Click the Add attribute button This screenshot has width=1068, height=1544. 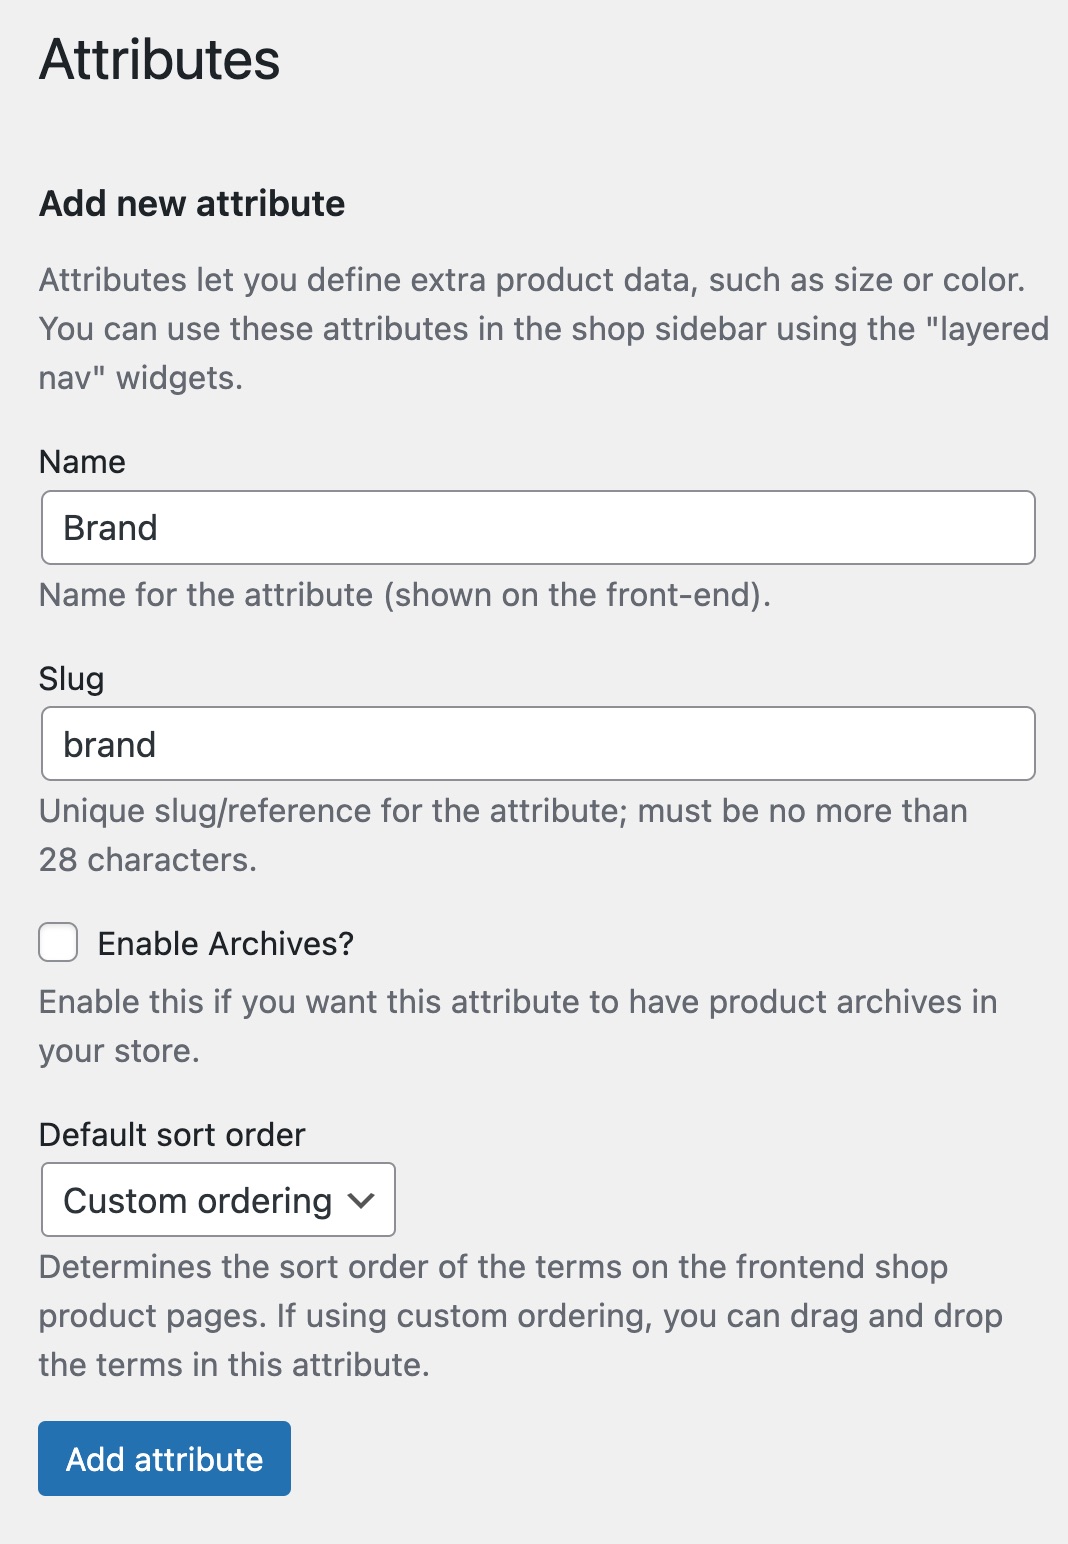click(x=164, y=1459)
